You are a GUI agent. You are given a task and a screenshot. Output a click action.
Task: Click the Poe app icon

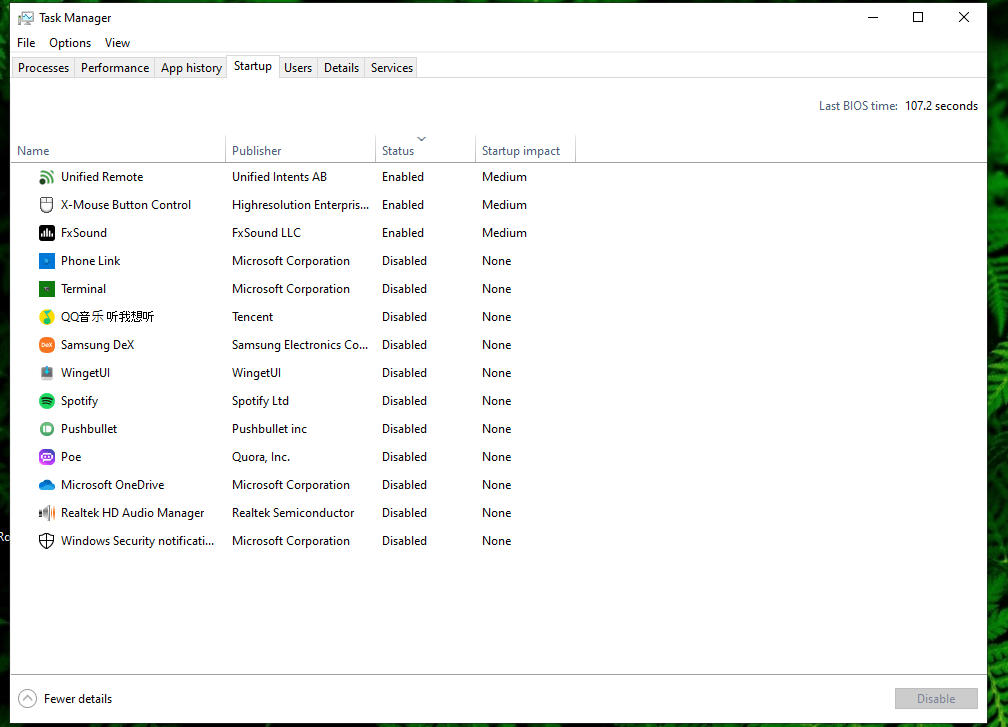(46, 457)
